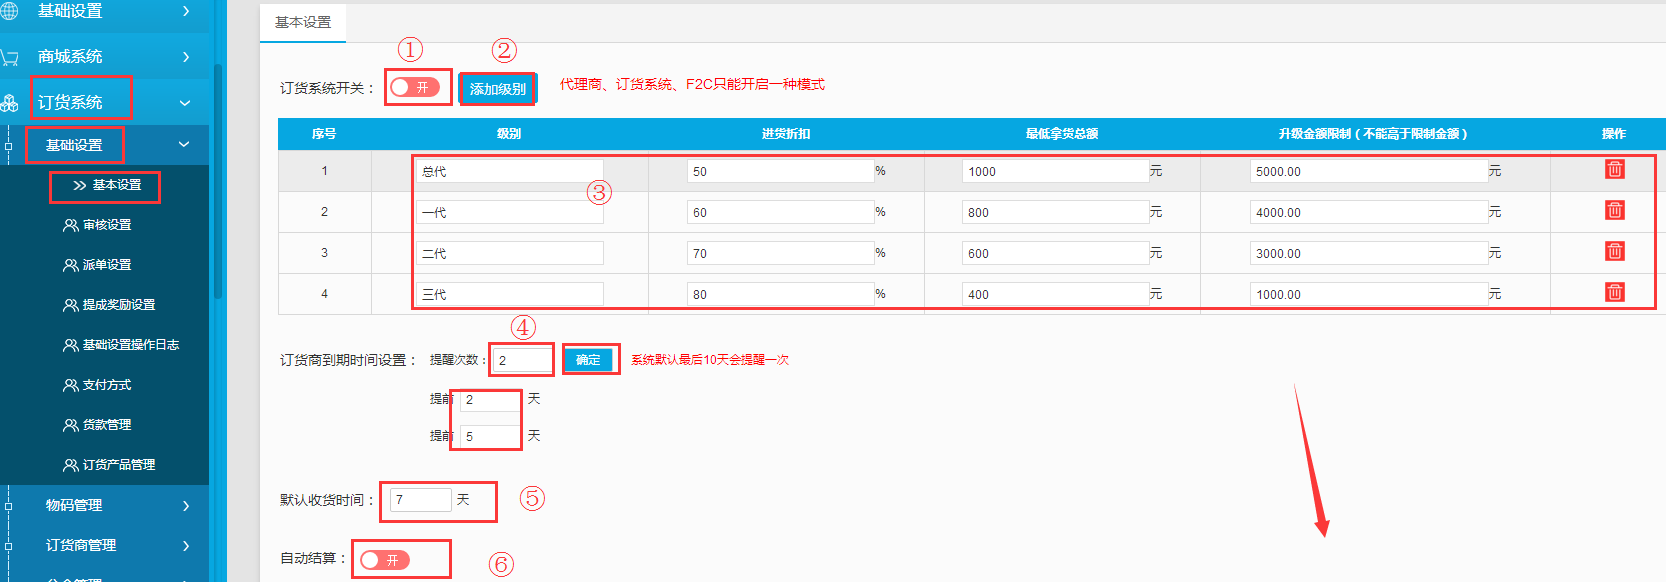Click the 进货折扣 column header
This screenshot has width=1666, height=582.
(x=785, y=134)
